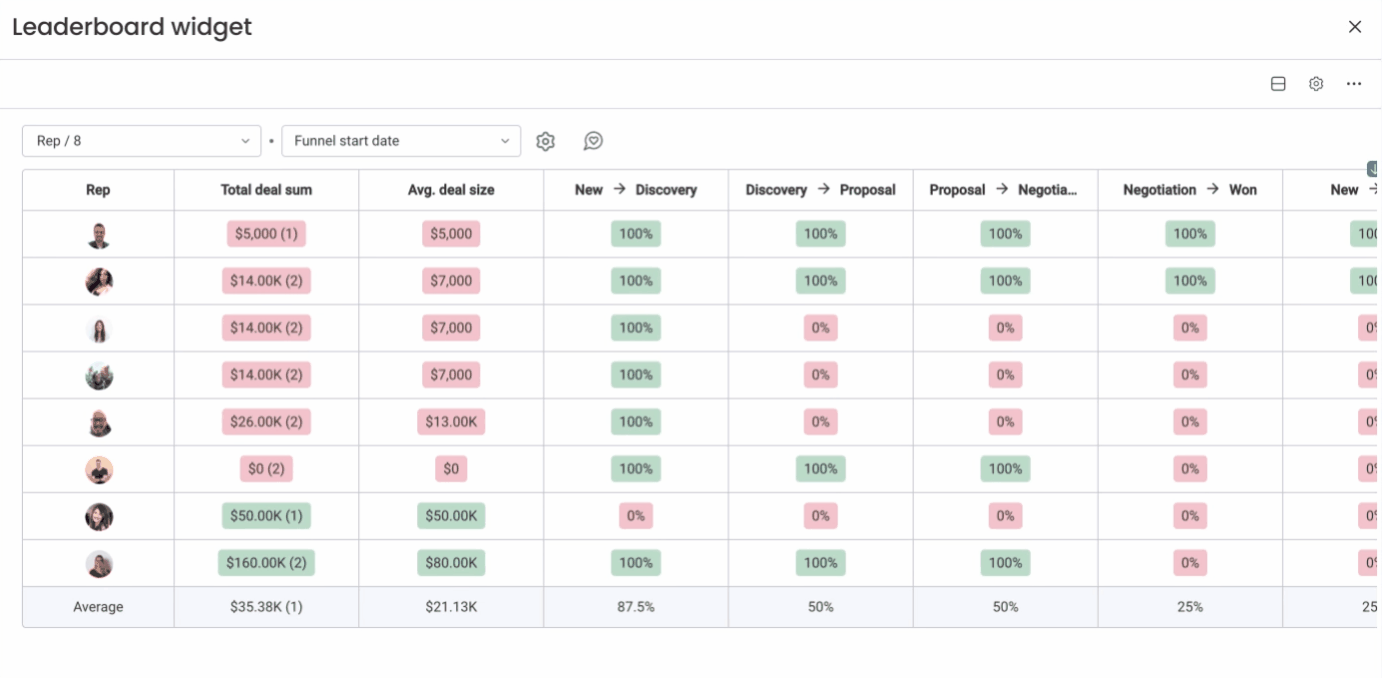Screen dimensions: 1382x678
Task: Click the feedback heart speech bubble icon
Action: pyautogui.click(x=593, y=142)
